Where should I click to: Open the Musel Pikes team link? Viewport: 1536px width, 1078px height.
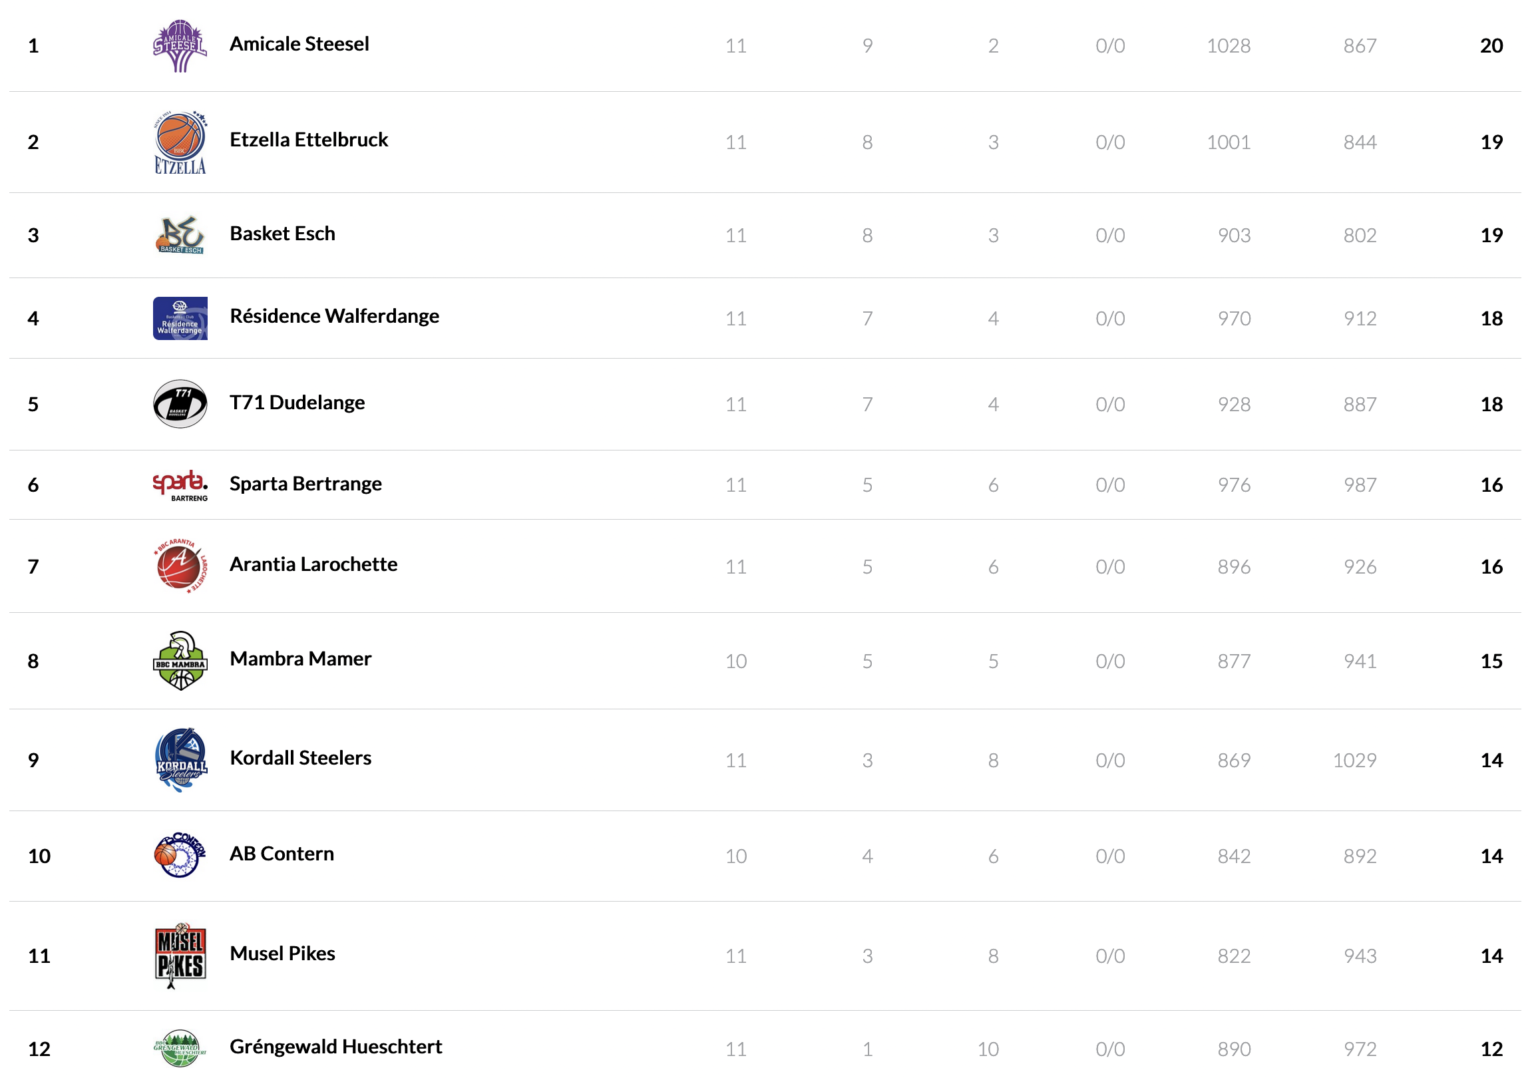coord(282,954)
